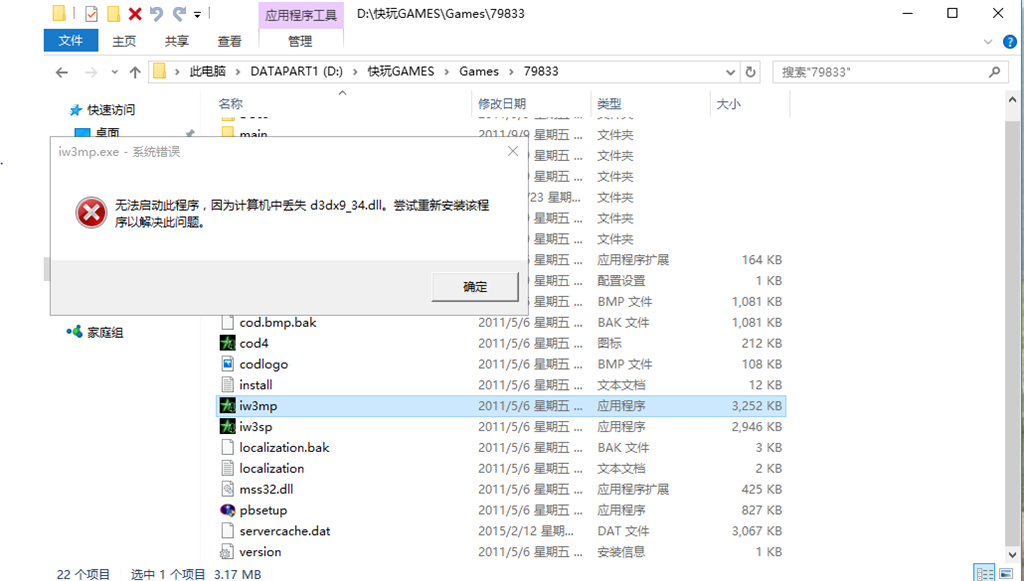Expand the recent locations dropdown arrow
The image size is (1024, 581).
[115, 72]
